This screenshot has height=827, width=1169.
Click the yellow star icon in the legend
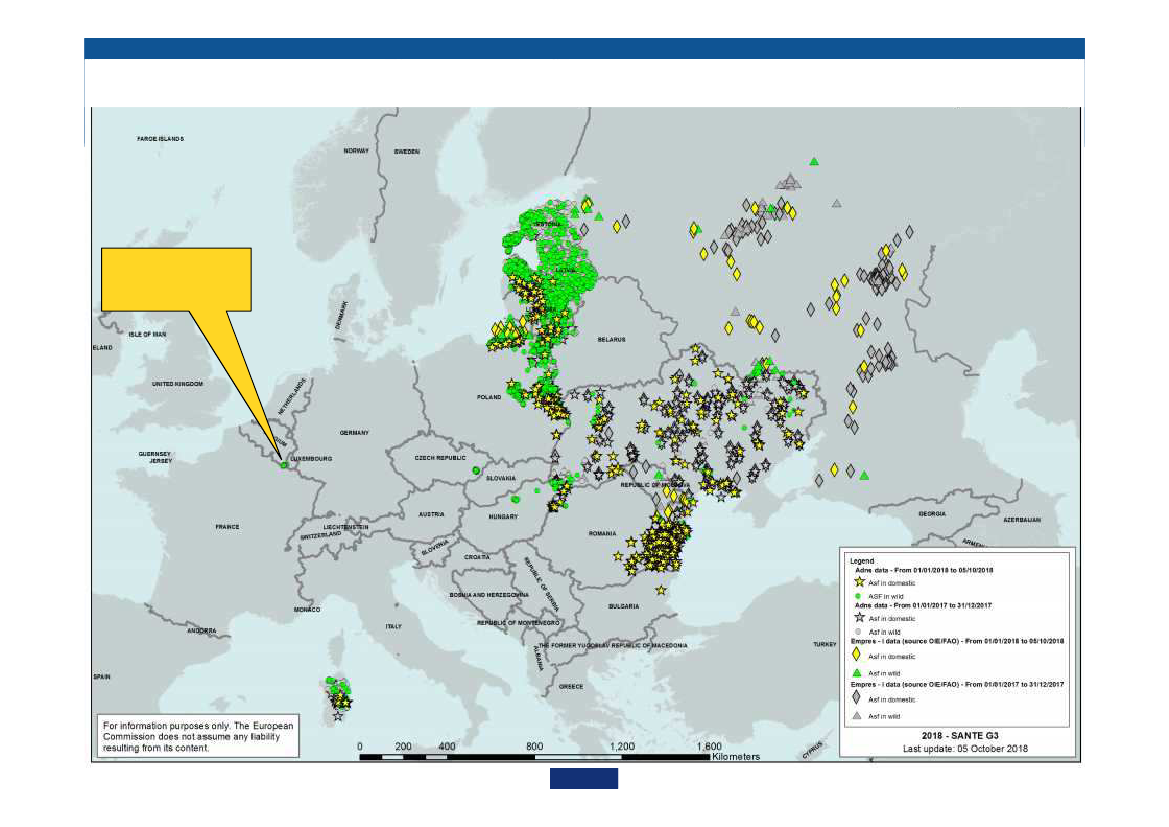(858, 582)
